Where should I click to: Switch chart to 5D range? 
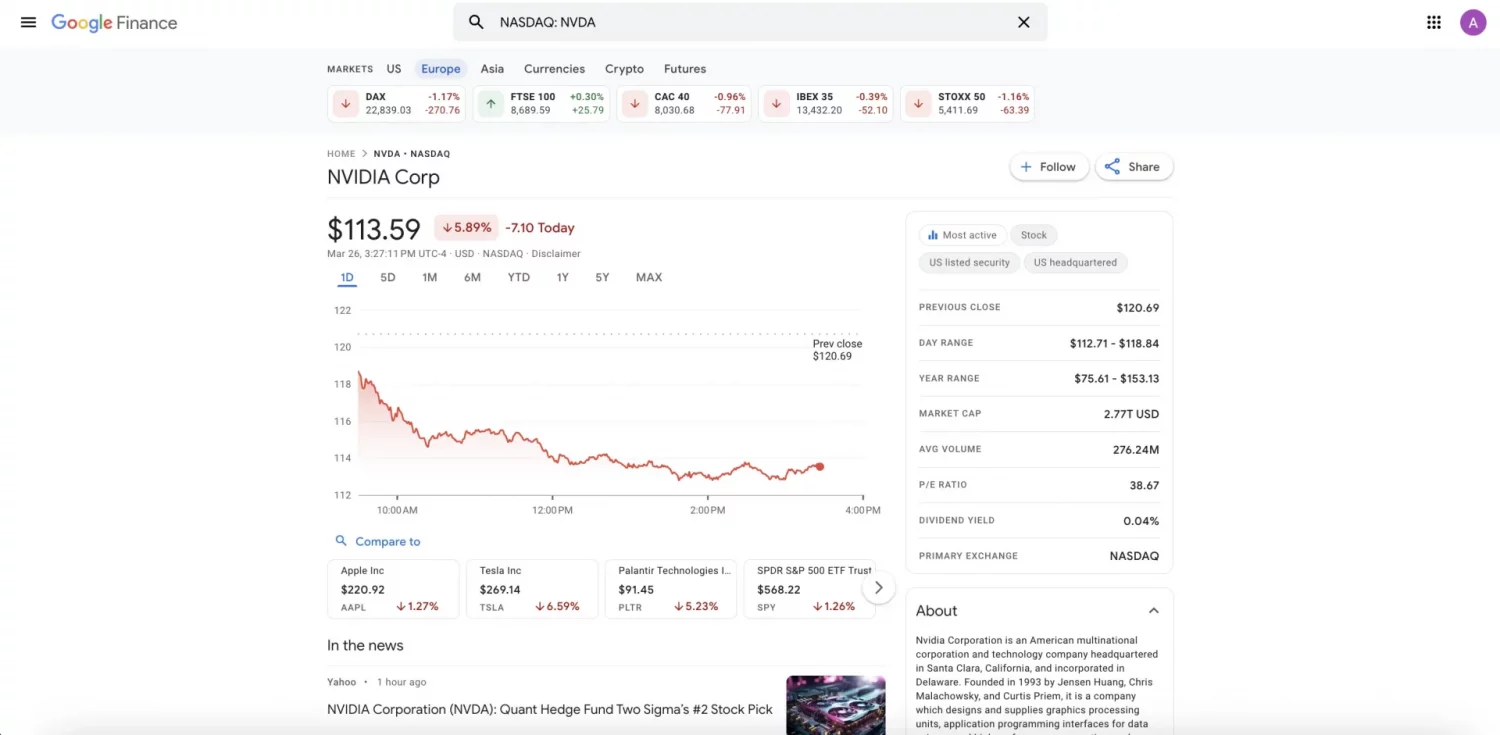point(388,277)
